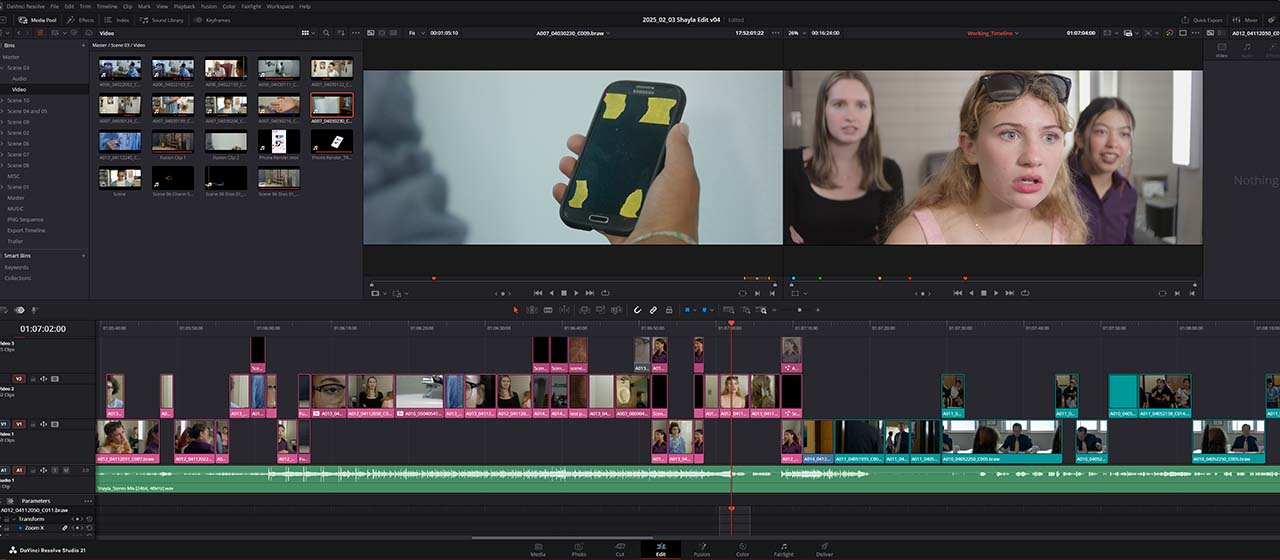Viewport: 1280px width, 560px height.
Task: Toggle A1 track destination button
Action: [17, 469]
